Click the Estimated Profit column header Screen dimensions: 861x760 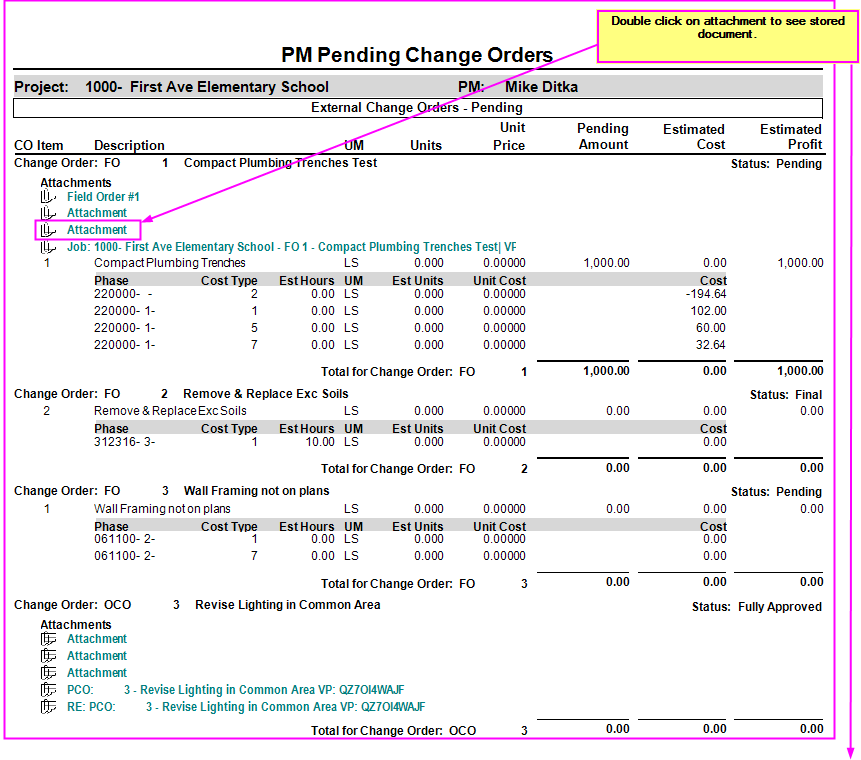point(791,137)
